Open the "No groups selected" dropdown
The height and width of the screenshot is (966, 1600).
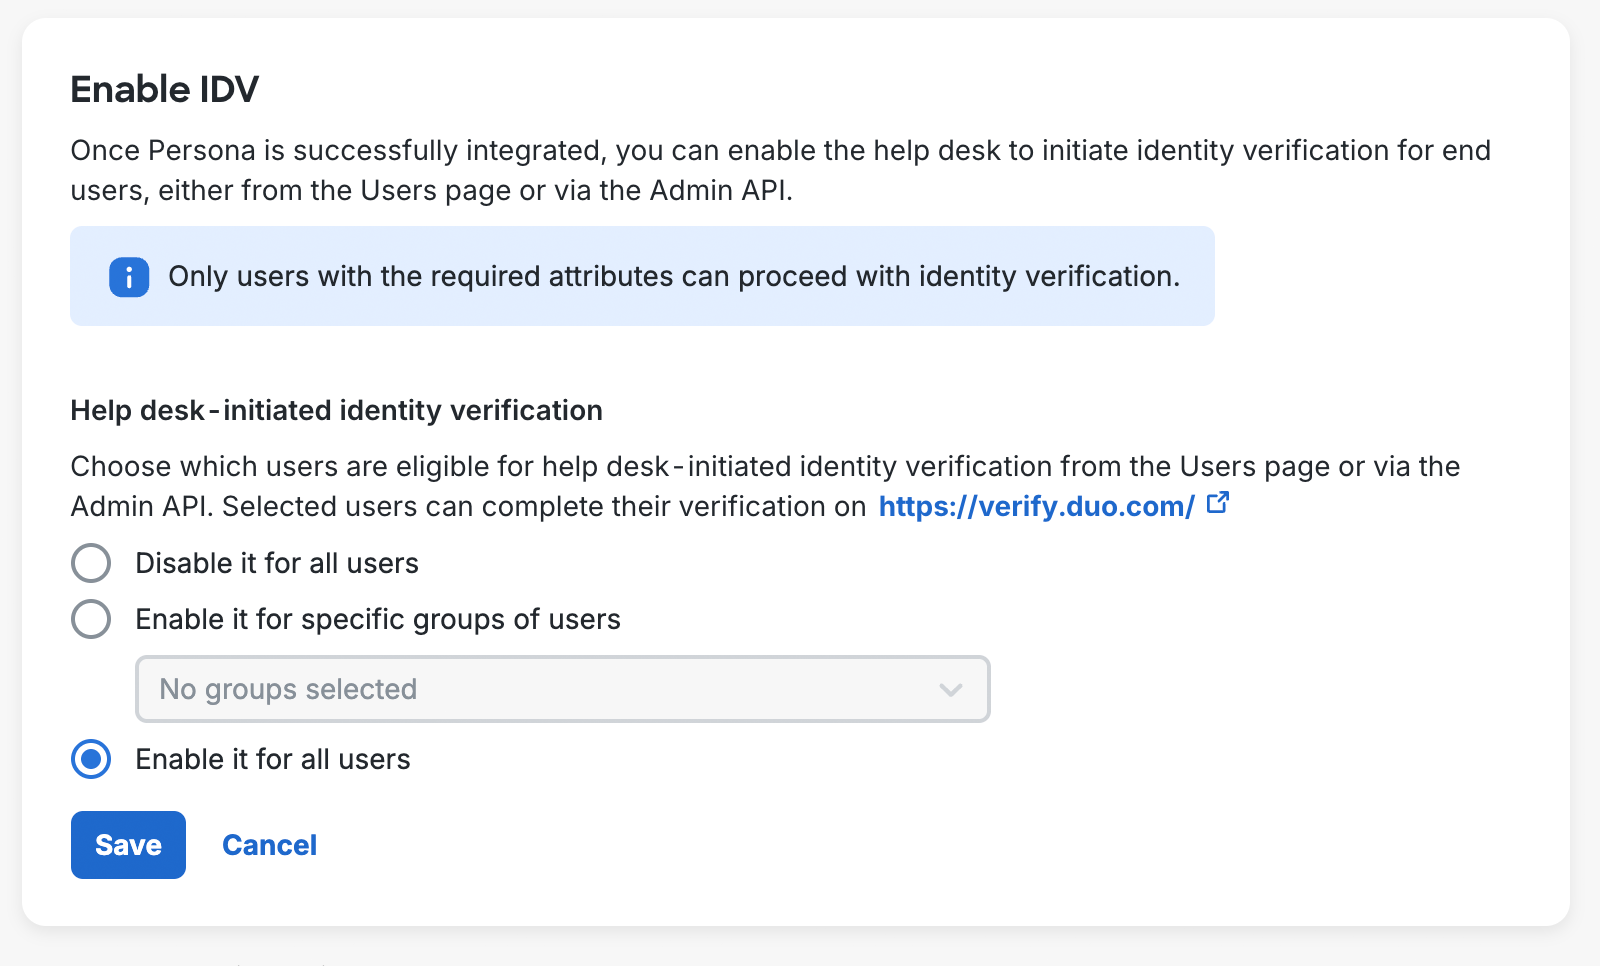tap(562, 689)
